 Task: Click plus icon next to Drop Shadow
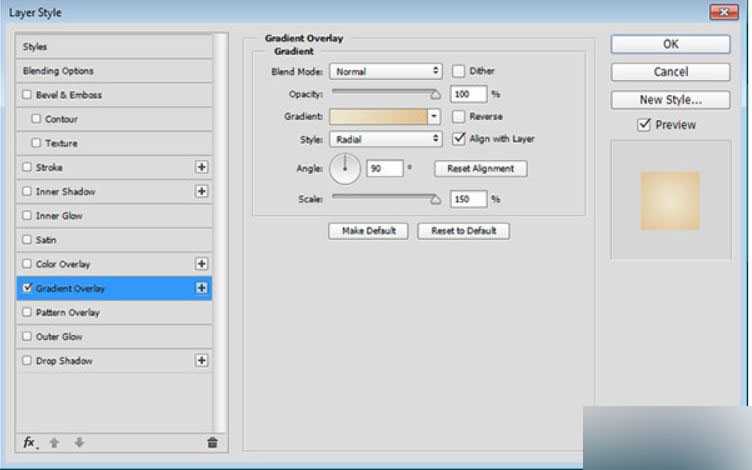tap(201, 360)
